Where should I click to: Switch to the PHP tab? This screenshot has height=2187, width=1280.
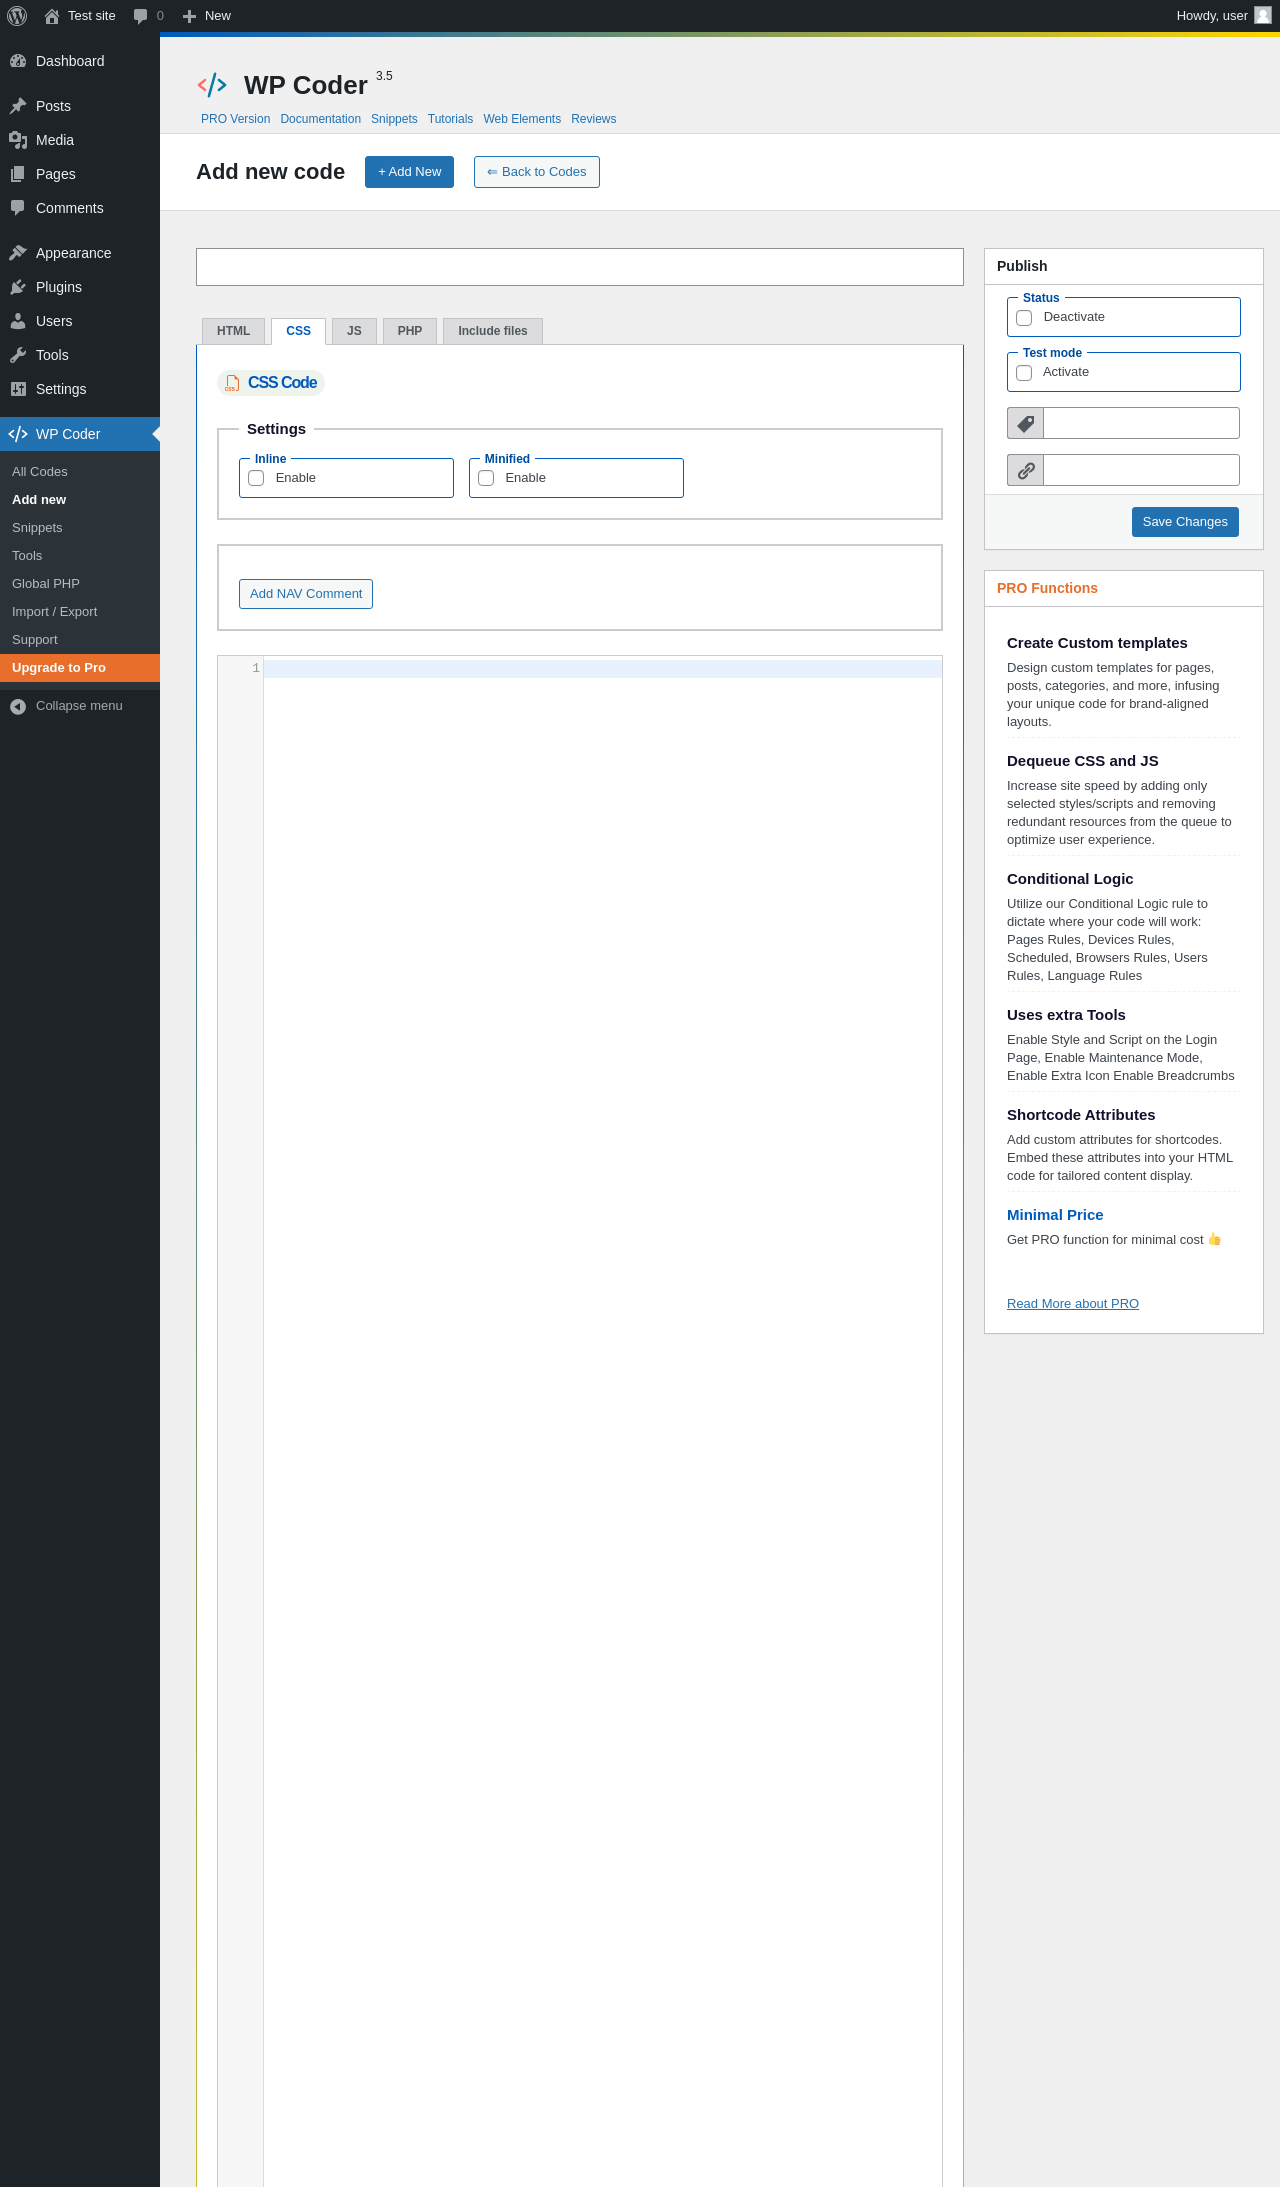[410, 331]
